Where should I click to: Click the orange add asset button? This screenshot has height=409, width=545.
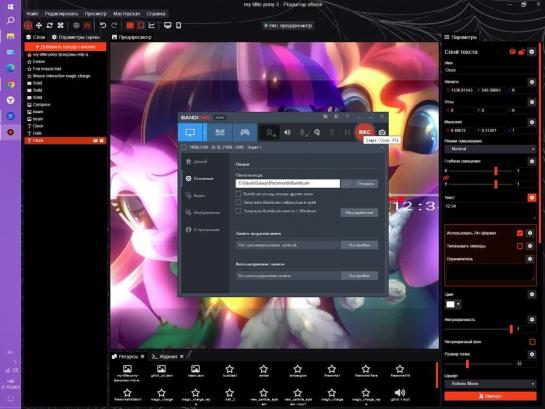[65, 47]
